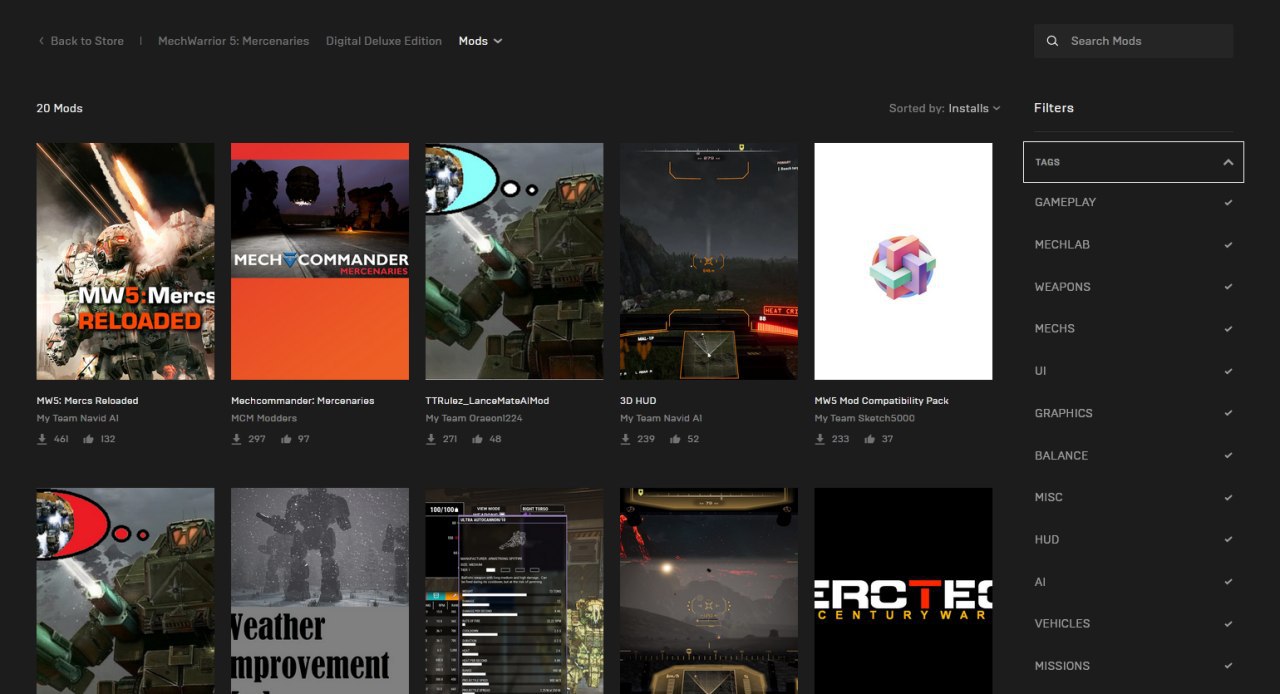Click the download icon under MW5: Mercs Reloaded

point(41,439)
